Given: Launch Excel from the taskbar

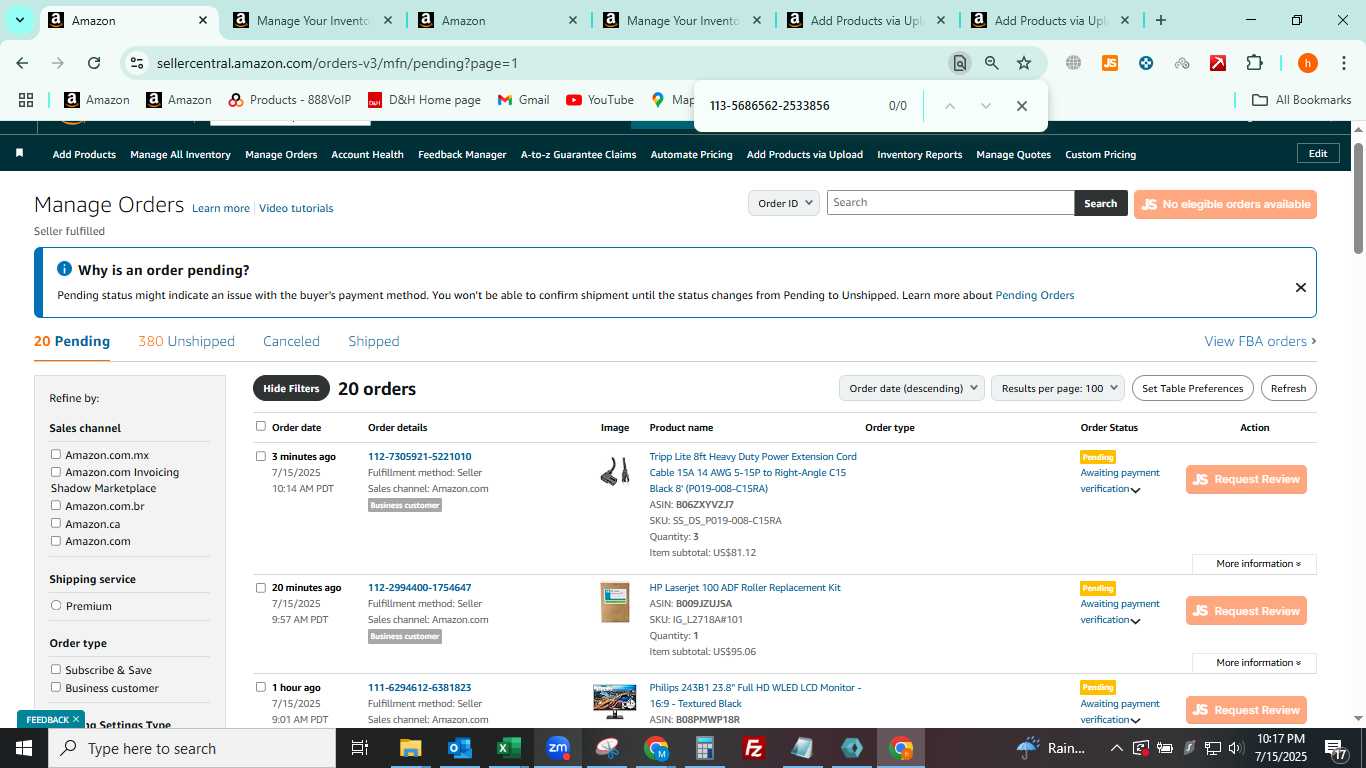Looking at the screenshot, I should click(508, 748).
